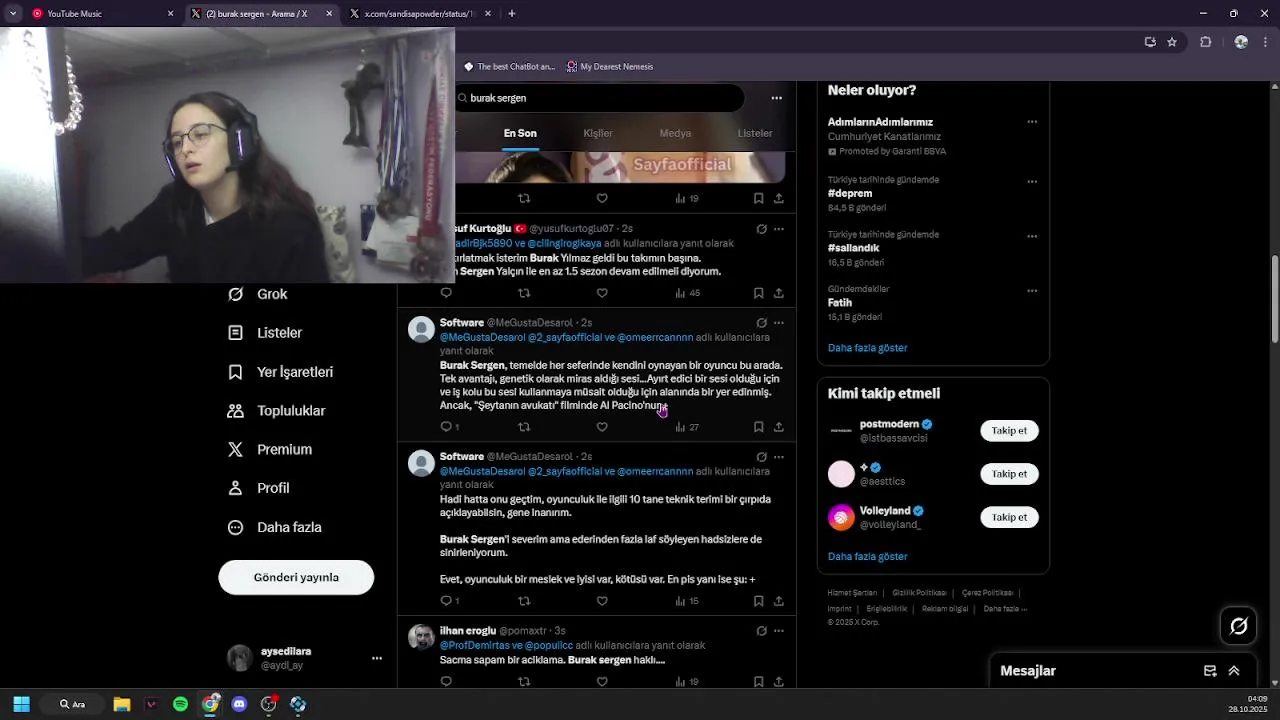Click Daha fazla göster under Kimi takip etmeli
The width and height of the screenshot is (1280, 720).
point(867,556)
